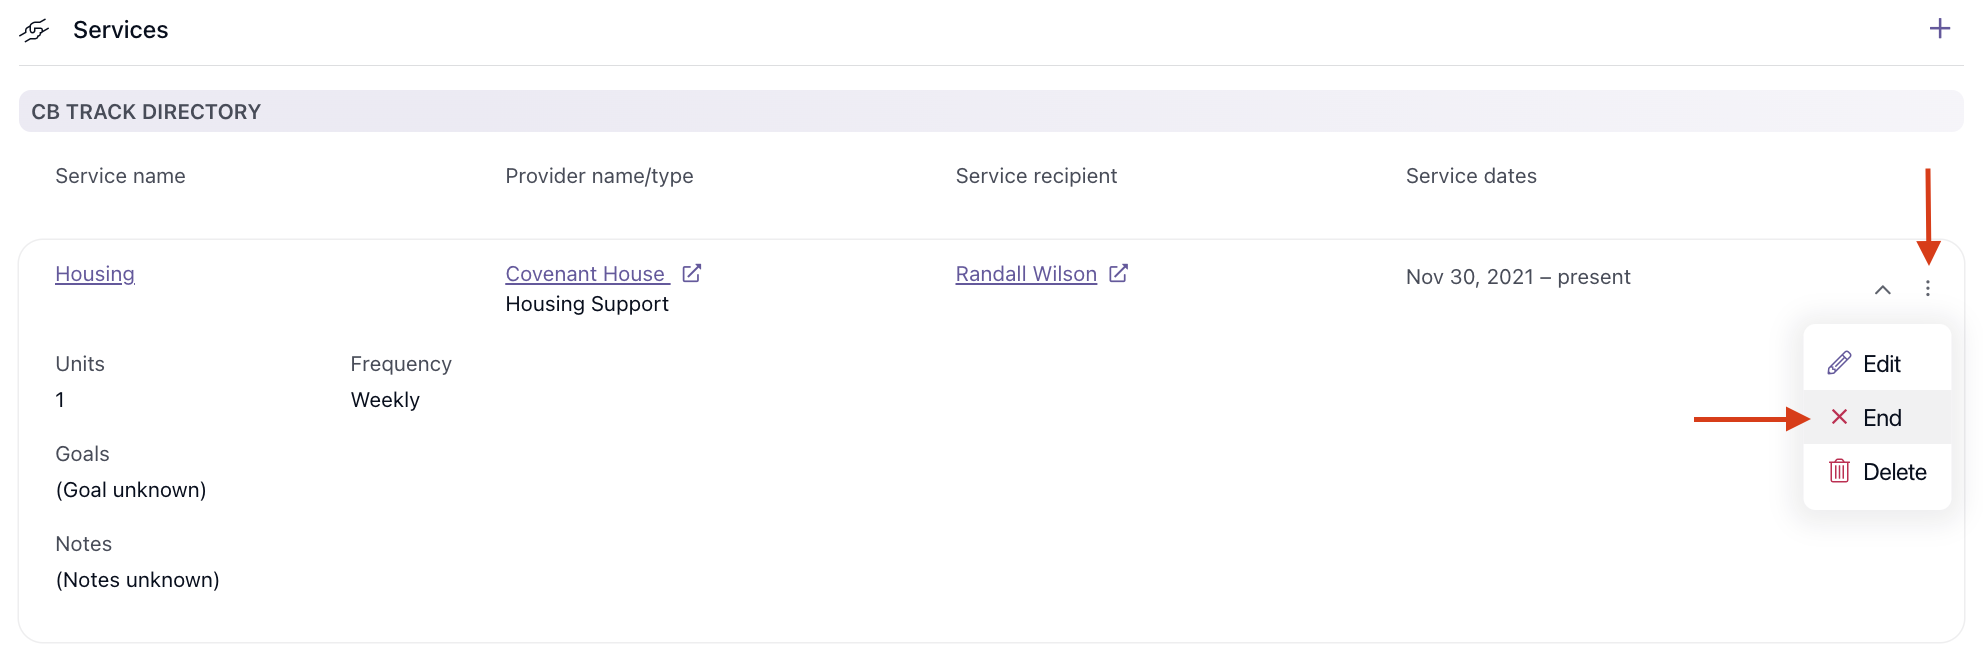Click the Service recipient column header
Screen dimensions: 1983x654
1036,176
